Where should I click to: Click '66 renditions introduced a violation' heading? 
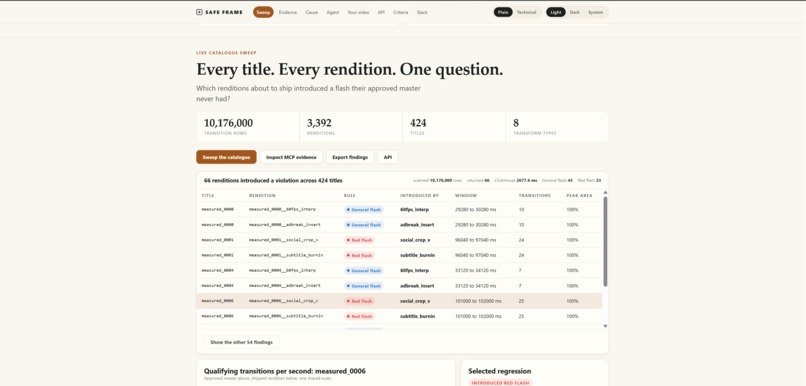pyautogui.click(x=273, y=180)
